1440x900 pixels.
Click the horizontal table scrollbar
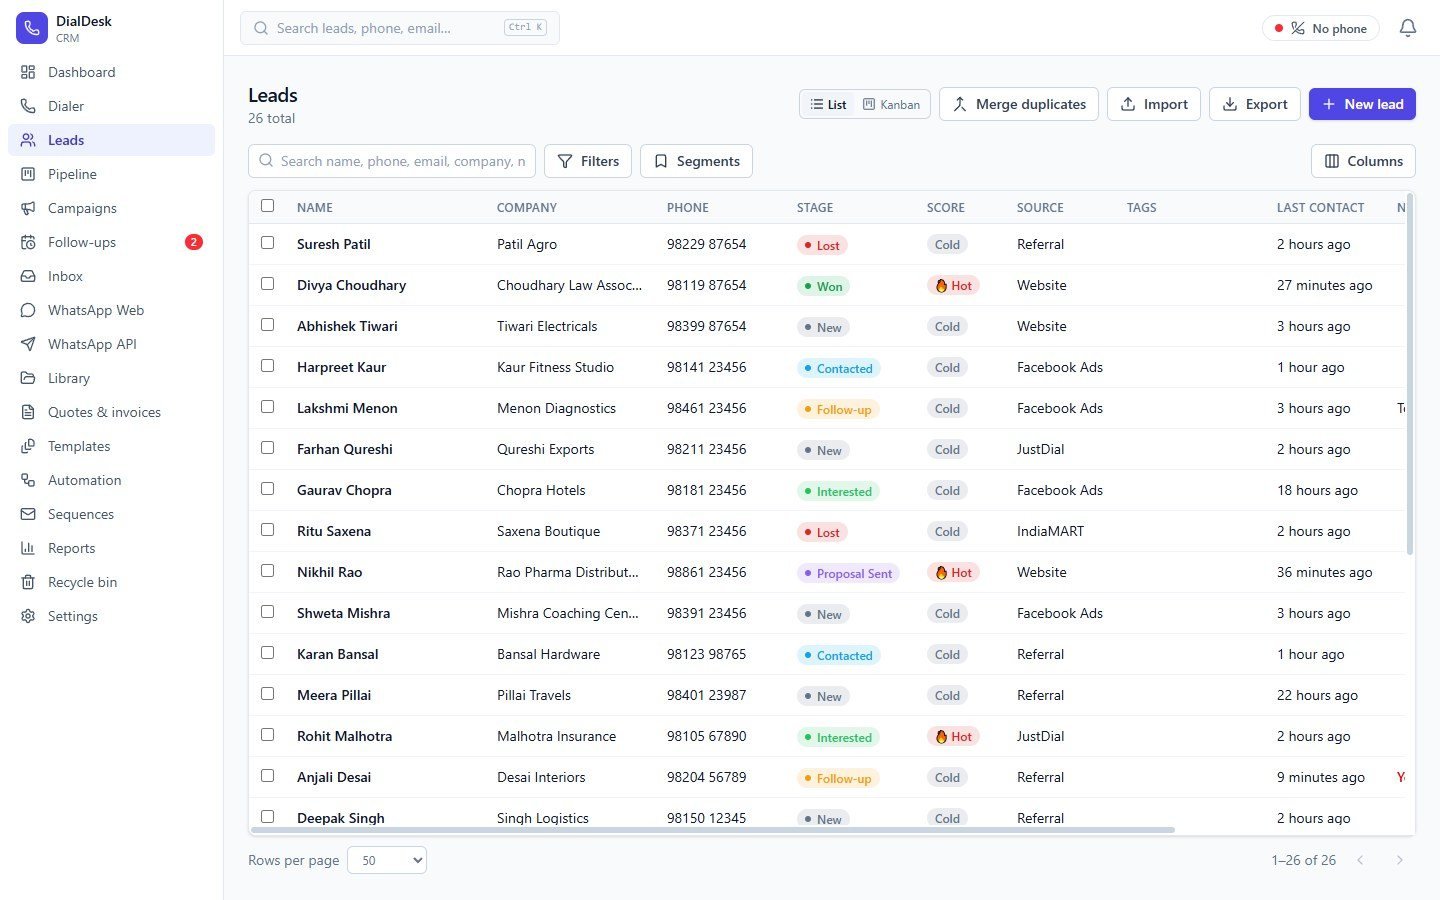pyautogui.click(x=713, y=830)
